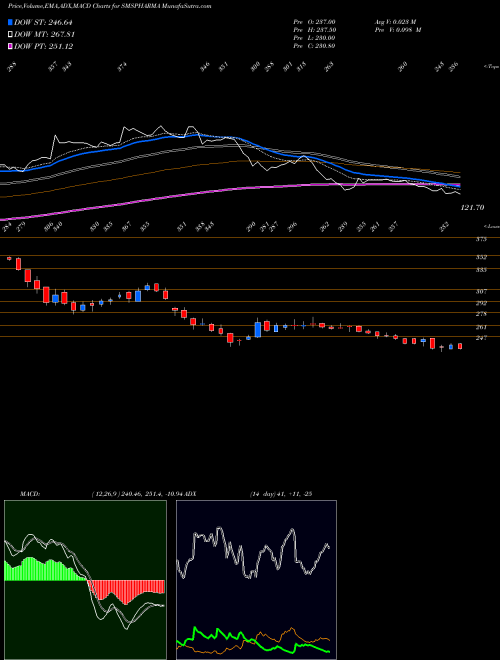Click the 'Pre C: 230.80' close value
Screen dimensions: 500x660
(x=314, y=46)
